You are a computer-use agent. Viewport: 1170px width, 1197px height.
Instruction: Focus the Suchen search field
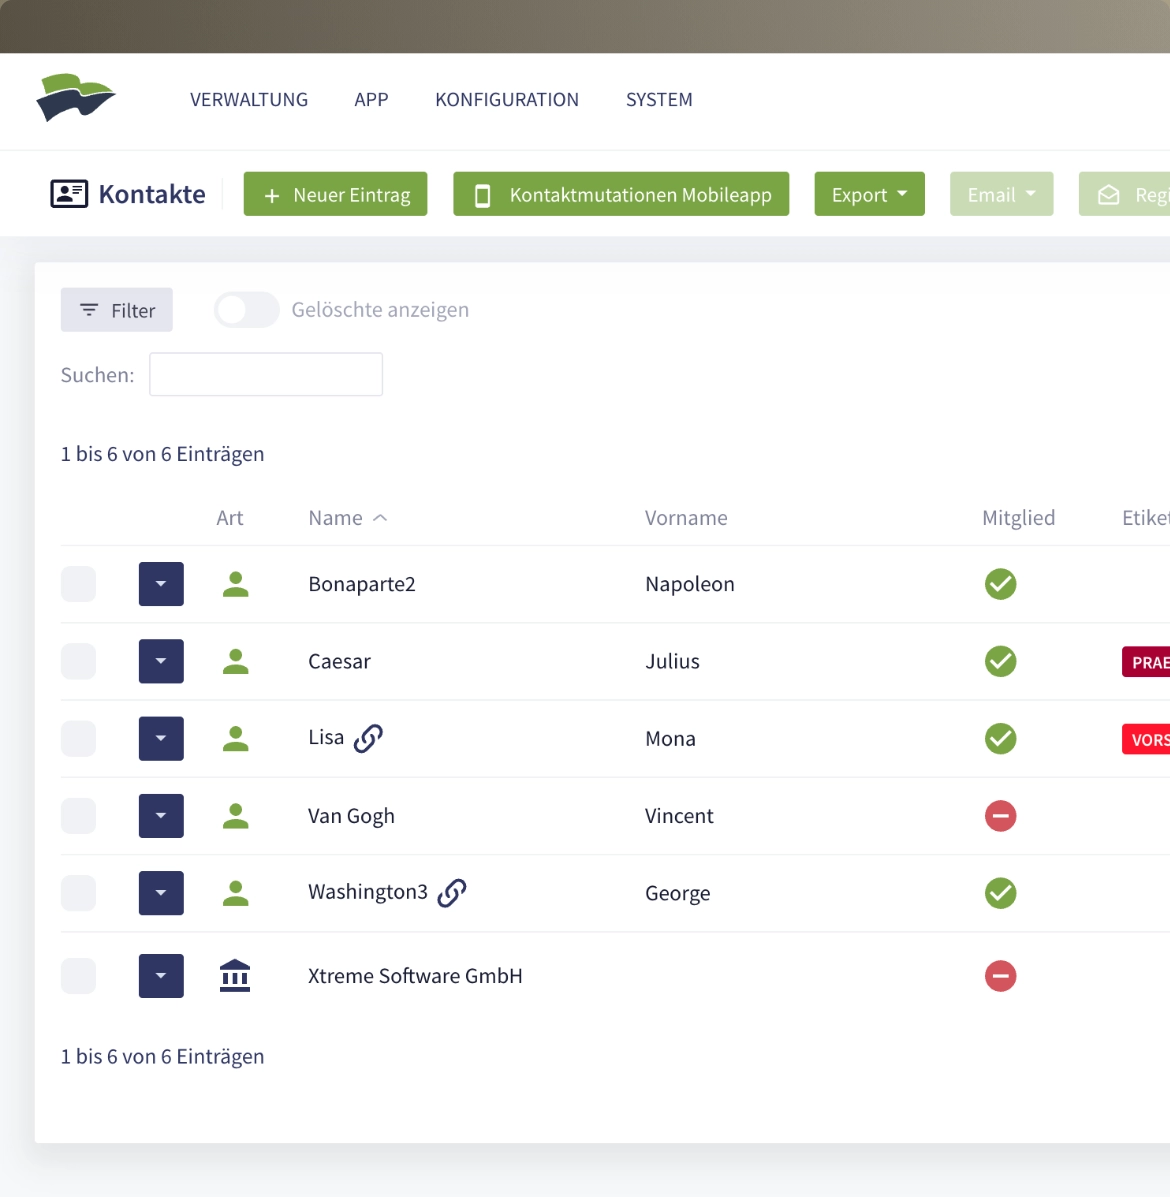pyautogui.click(x=266, y=374)
